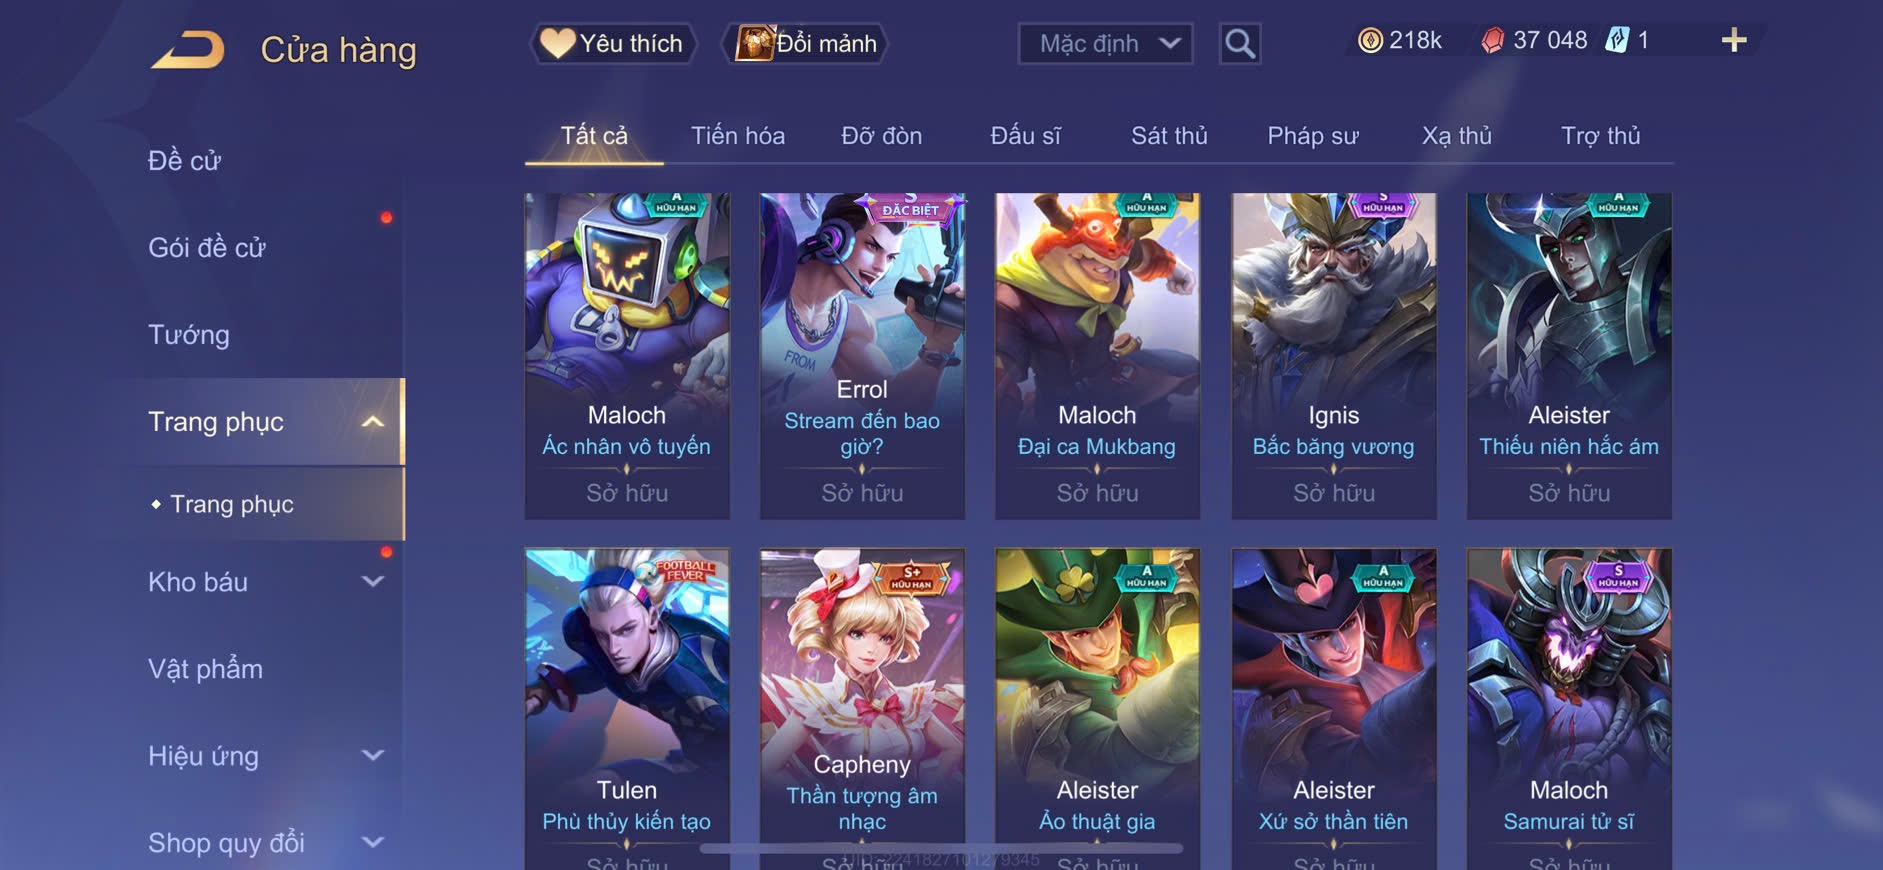Tap the plus icon to add currency

click(x=1734, y=40)
